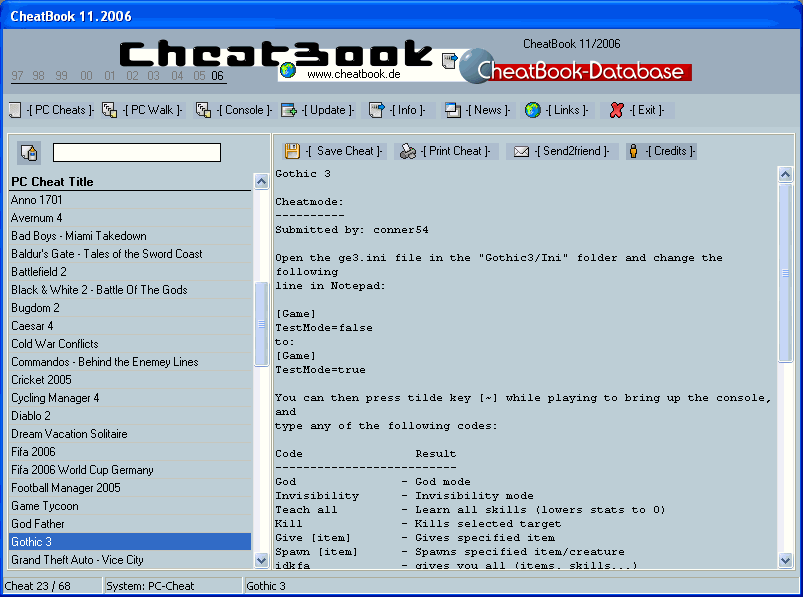This screenshot has width=803, height=597.
Task: Select year 05 in the year bar
Action: click(199, 76)
